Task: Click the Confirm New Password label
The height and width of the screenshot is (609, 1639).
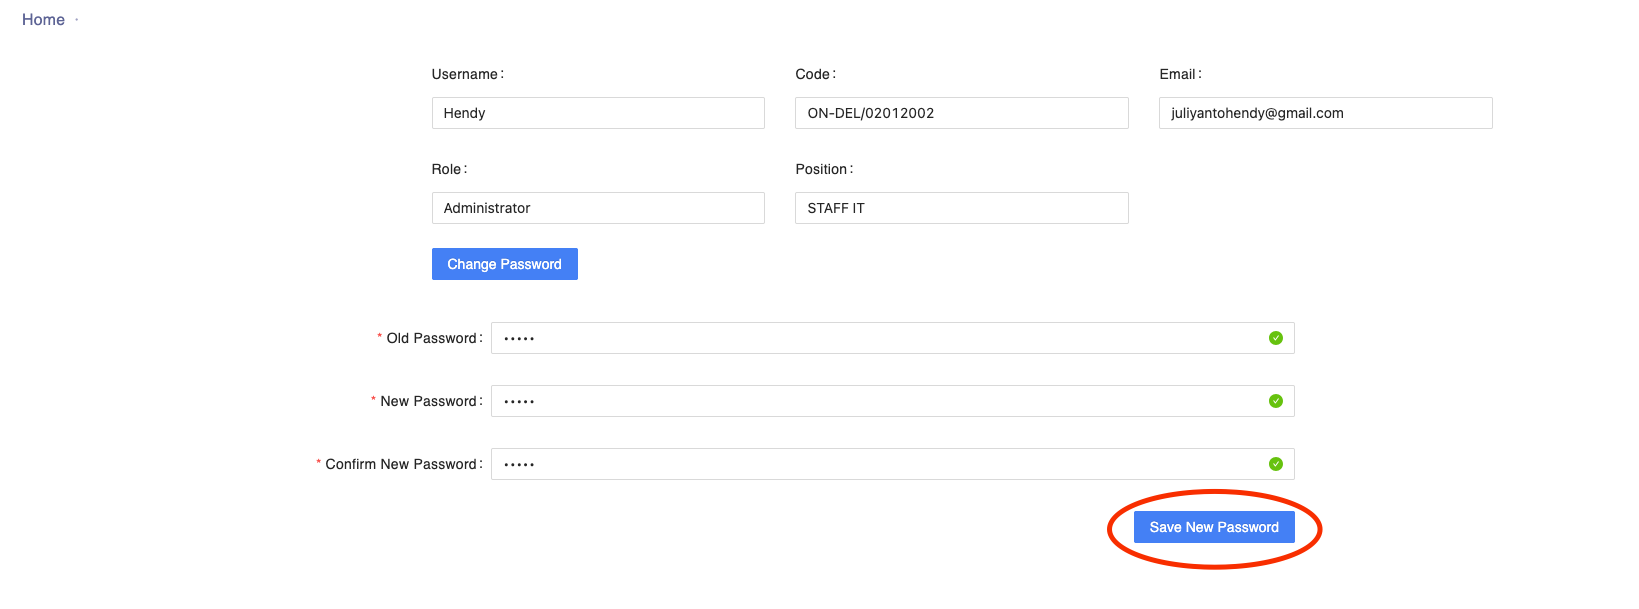Action: (x=400, y=464)
